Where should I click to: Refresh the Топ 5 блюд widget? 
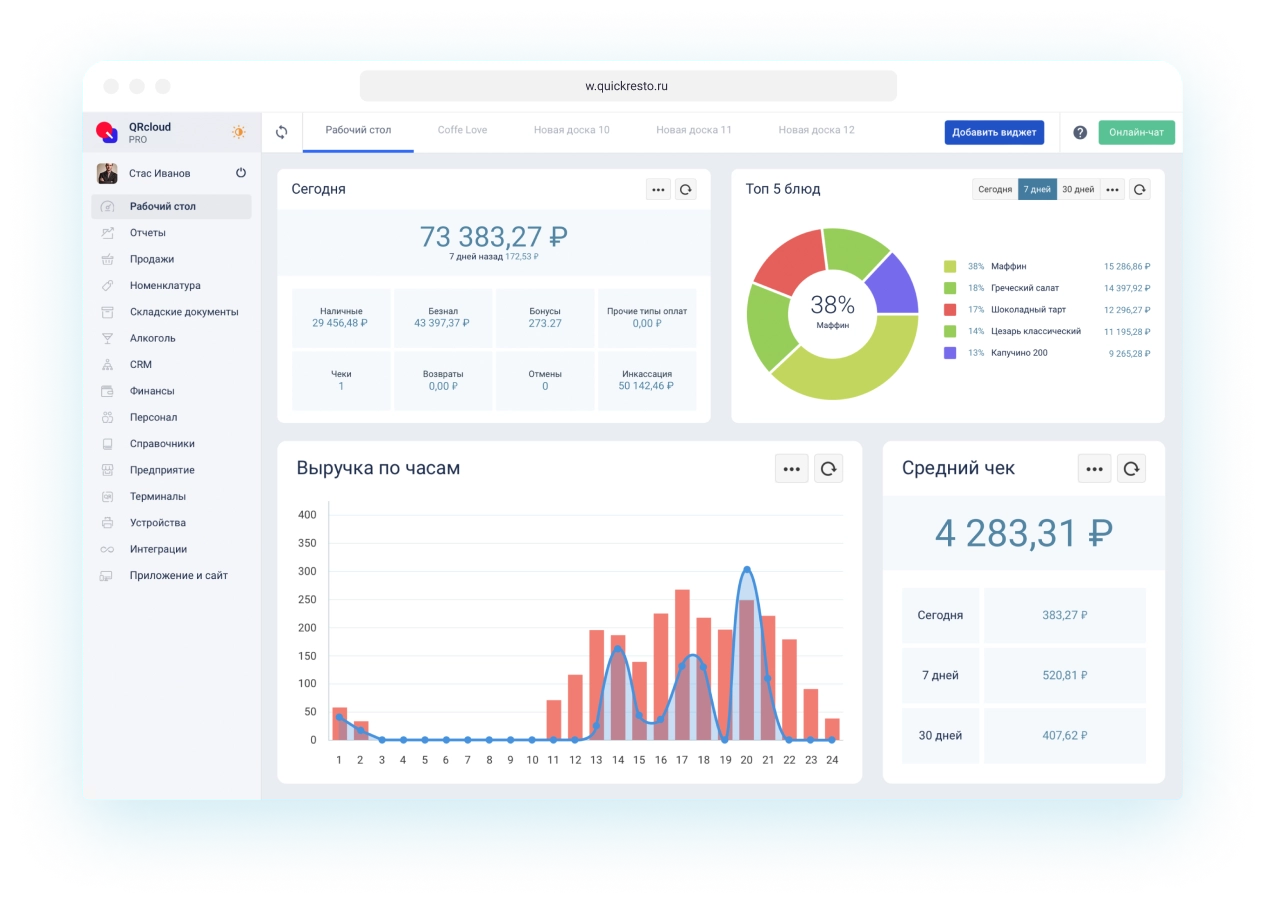(1139, 189)
